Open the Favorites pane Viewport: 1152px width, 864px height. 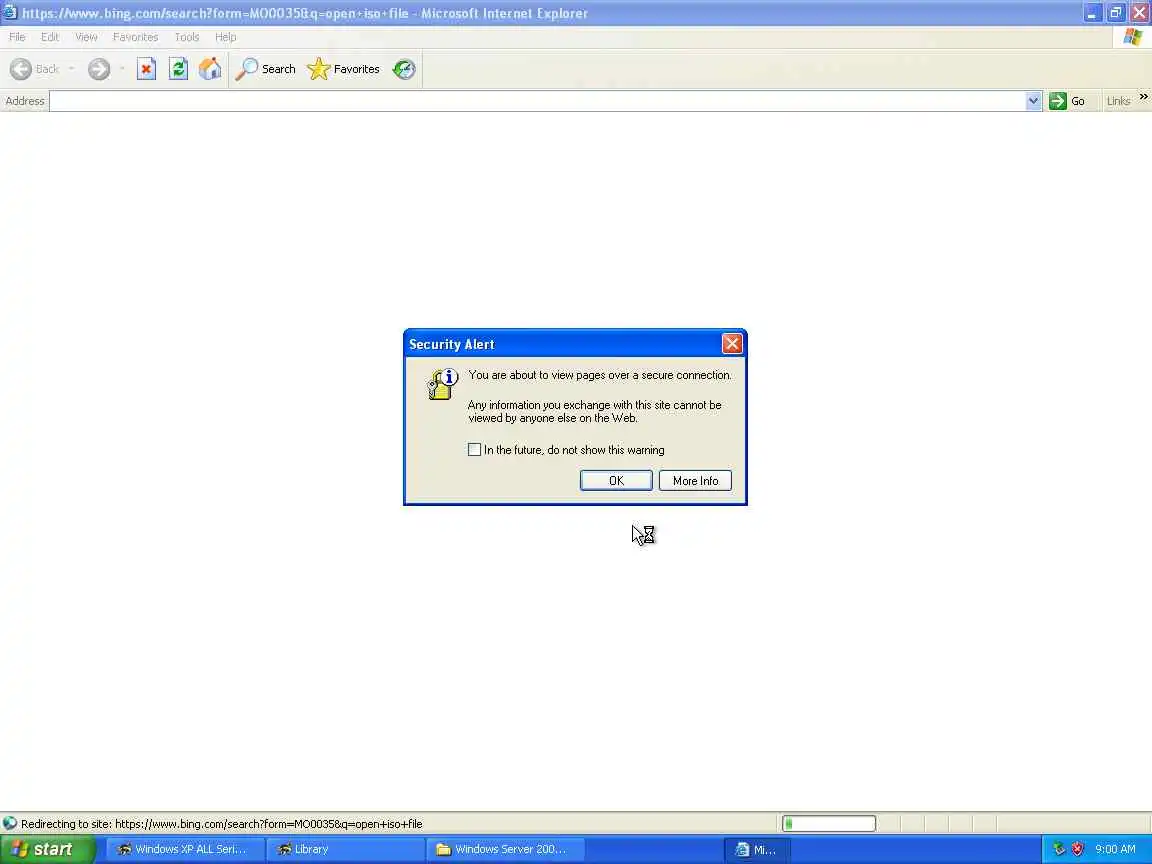click(344, 69)
